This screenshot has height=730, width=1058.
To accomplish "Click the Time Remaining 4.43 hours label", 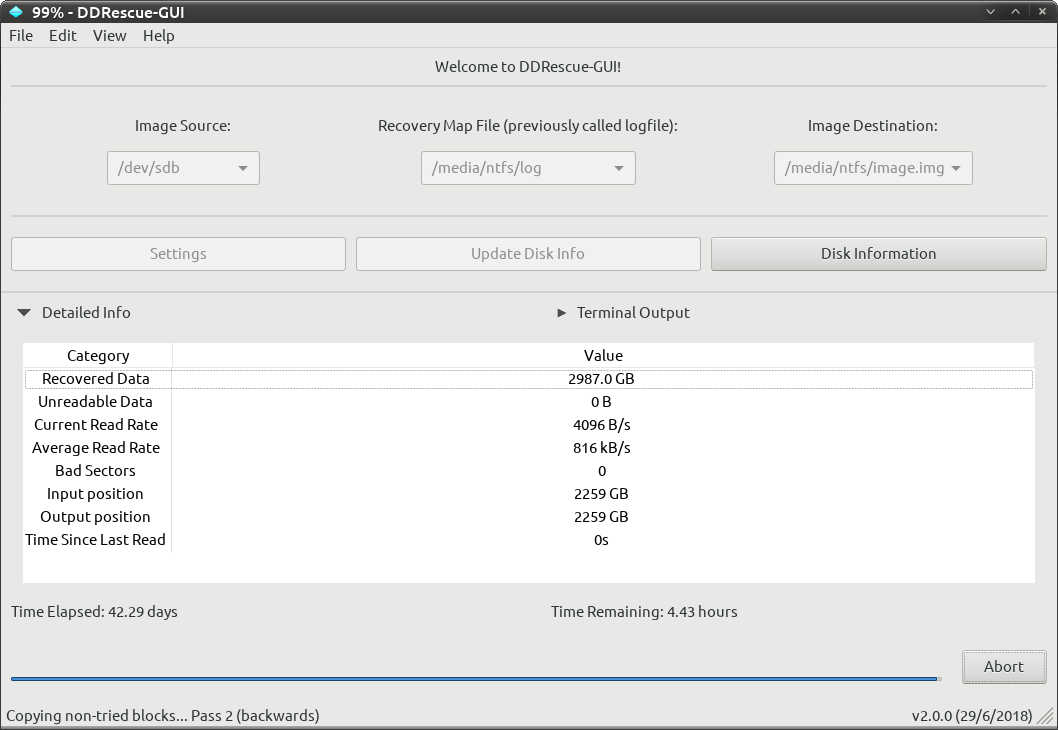I will point(644,612).
